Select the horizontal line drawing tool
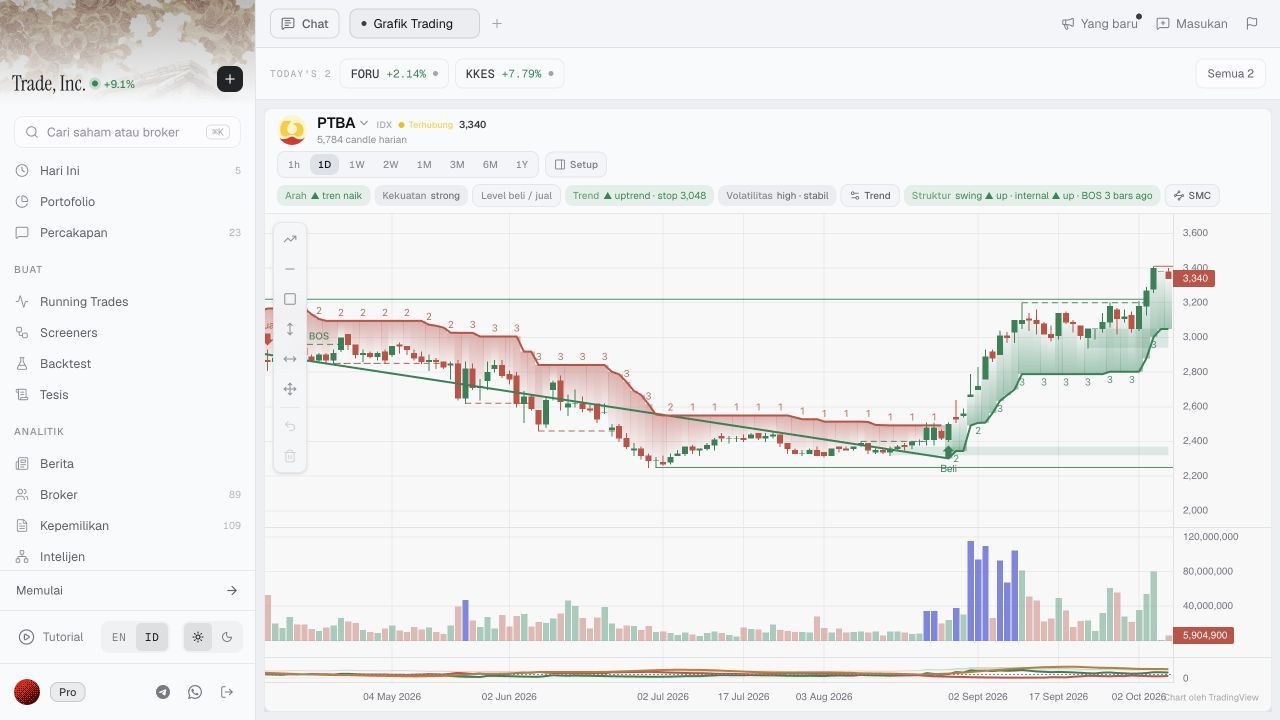Viewport: 1280px width, 720px height. point(290,269)
